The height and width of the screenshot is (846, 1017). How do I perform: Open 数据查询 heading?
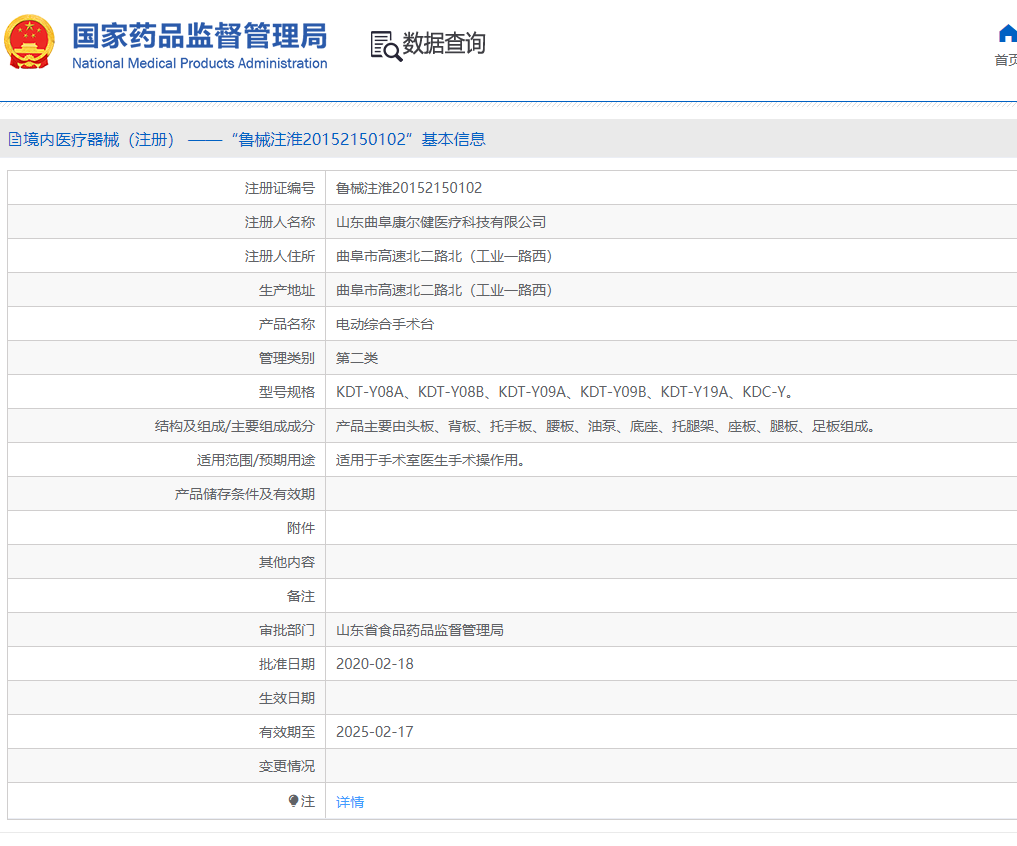click(444, 43)
